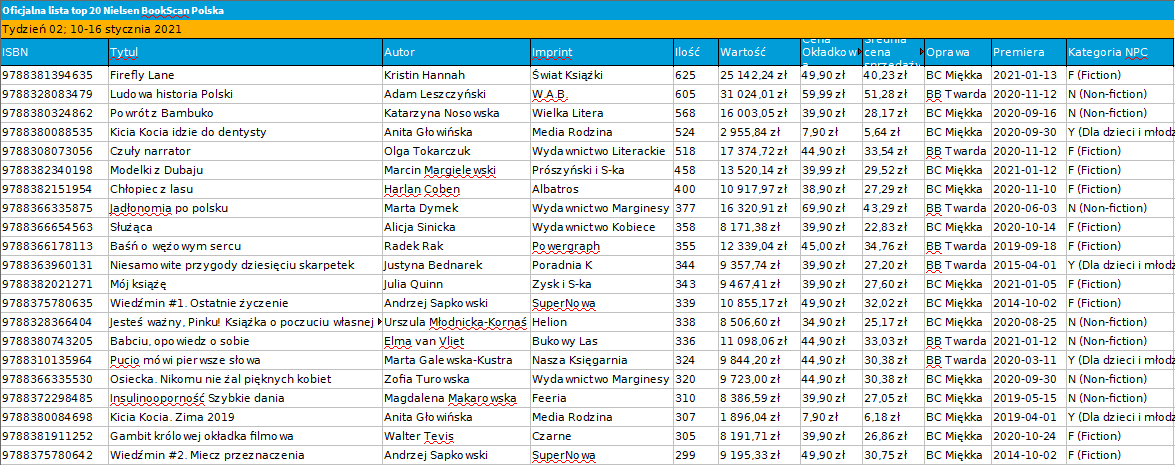The image size is (1175, 465).
Task: Click the Wartość column header
Action: coord(758,52)
